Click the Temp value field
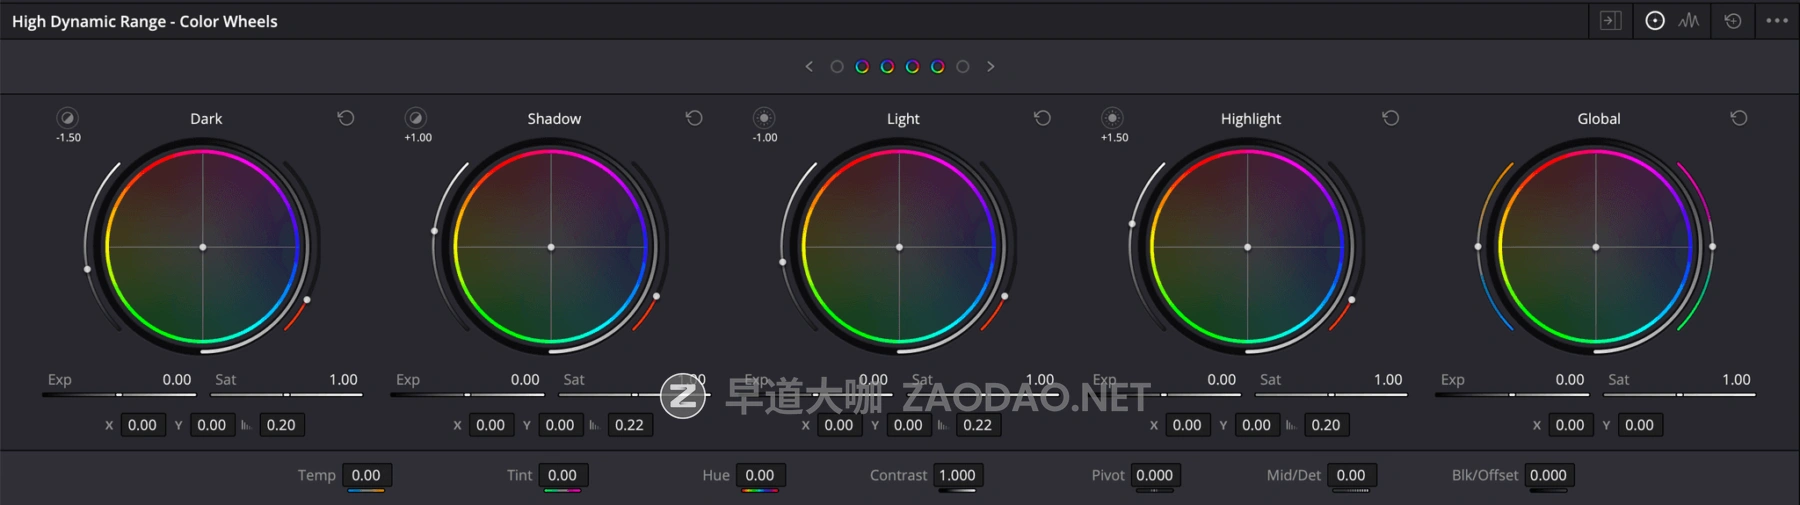Screen dimensions: 1800x505 (x=366, y=476)
